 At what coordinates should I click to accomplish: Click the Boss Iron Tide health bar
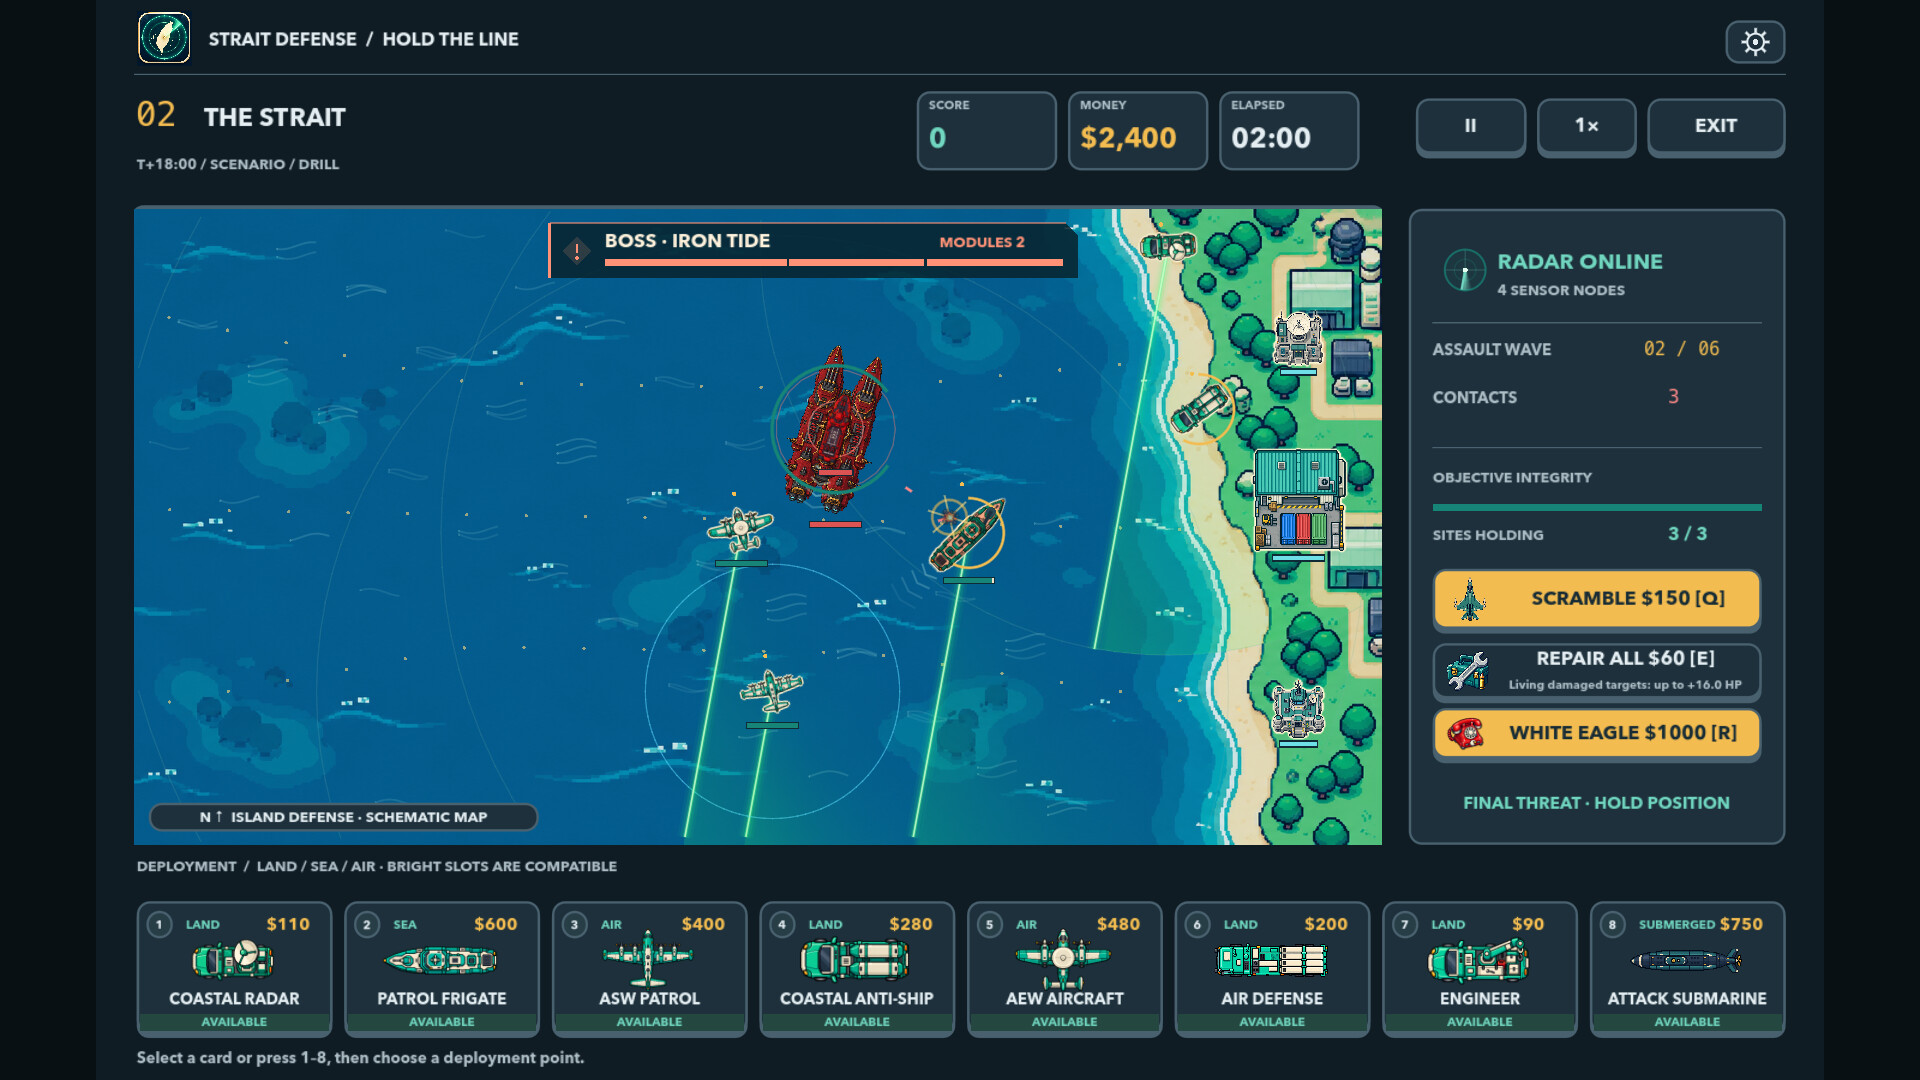(833, 263)
